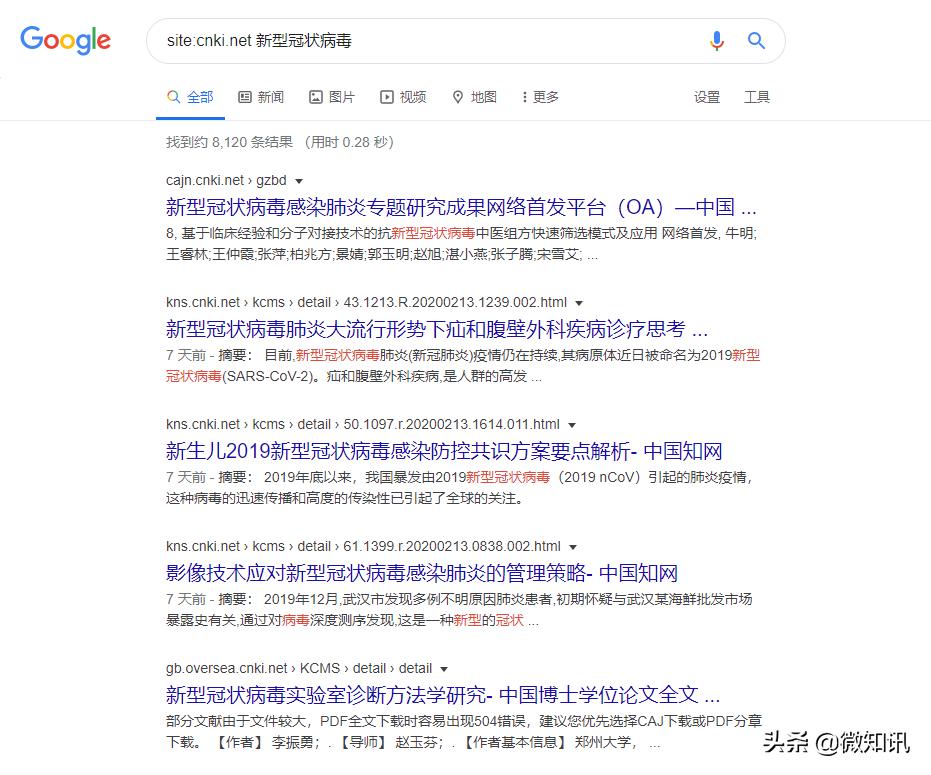Open Google search 设置 (Settings)
931x775 pixels.
[706, 97]
